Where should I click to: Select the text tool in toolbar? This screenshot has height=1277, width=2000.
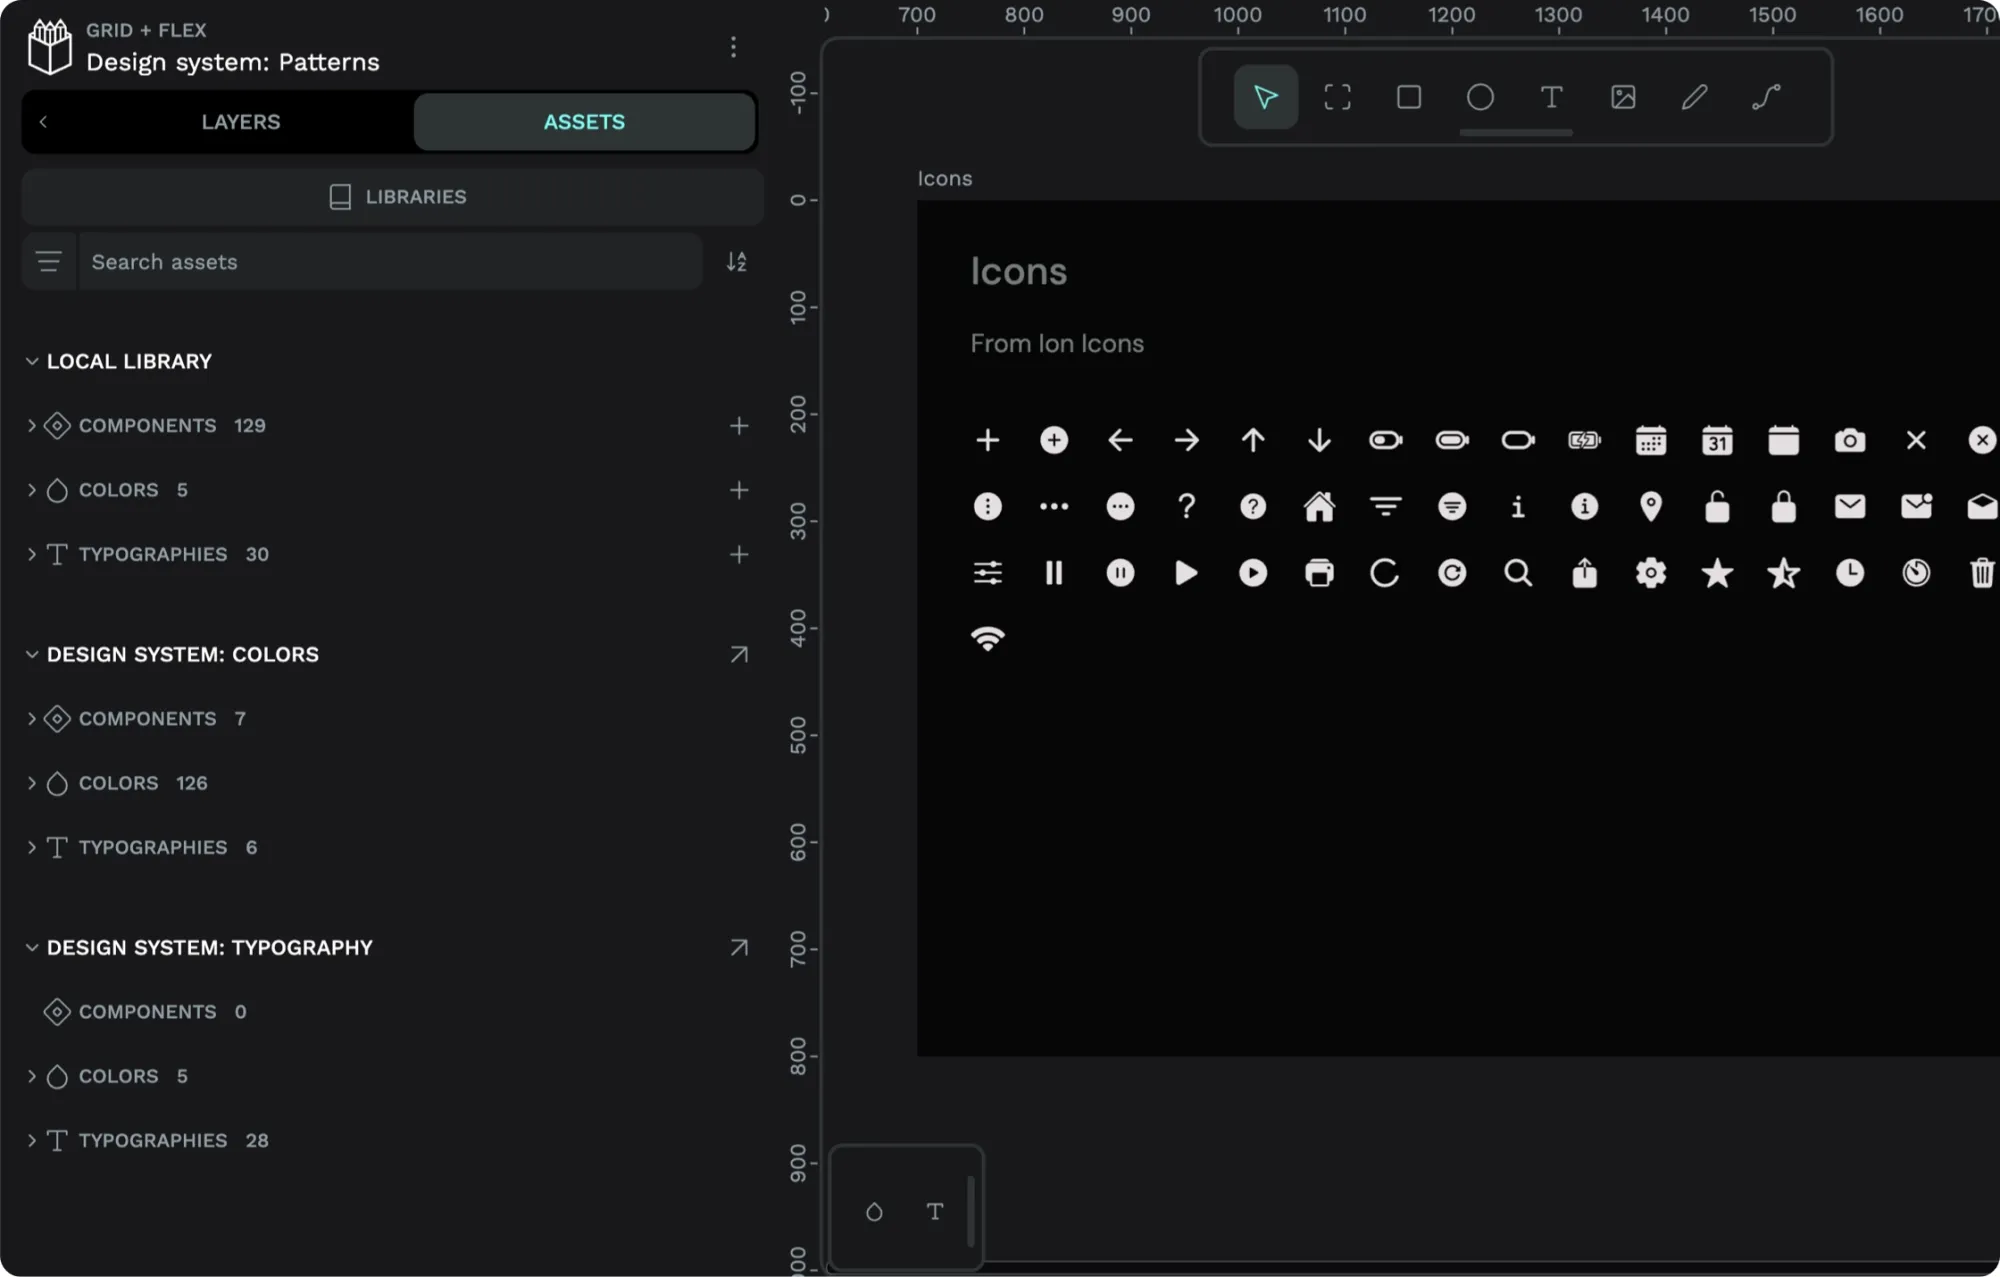pyautogui.click(x=1551, y=96)
